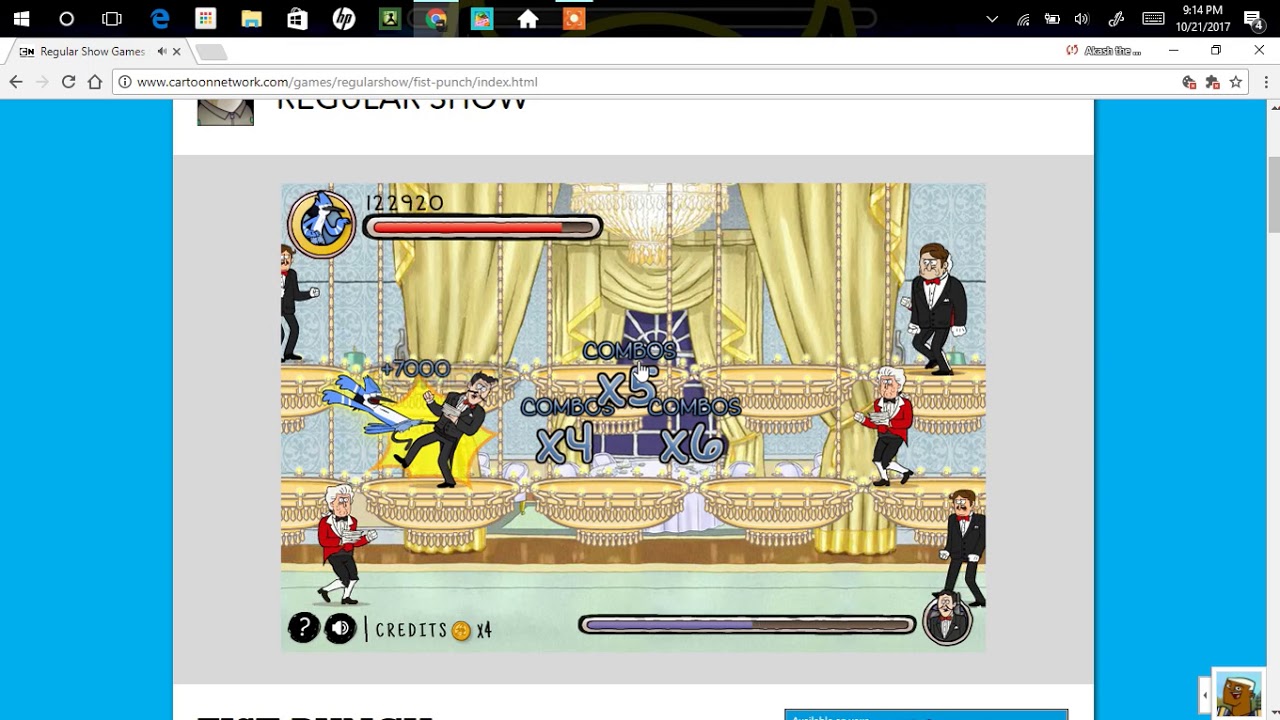1280x720 pixels.
Task: Click the score text 122920
Action: click(404, 203)
